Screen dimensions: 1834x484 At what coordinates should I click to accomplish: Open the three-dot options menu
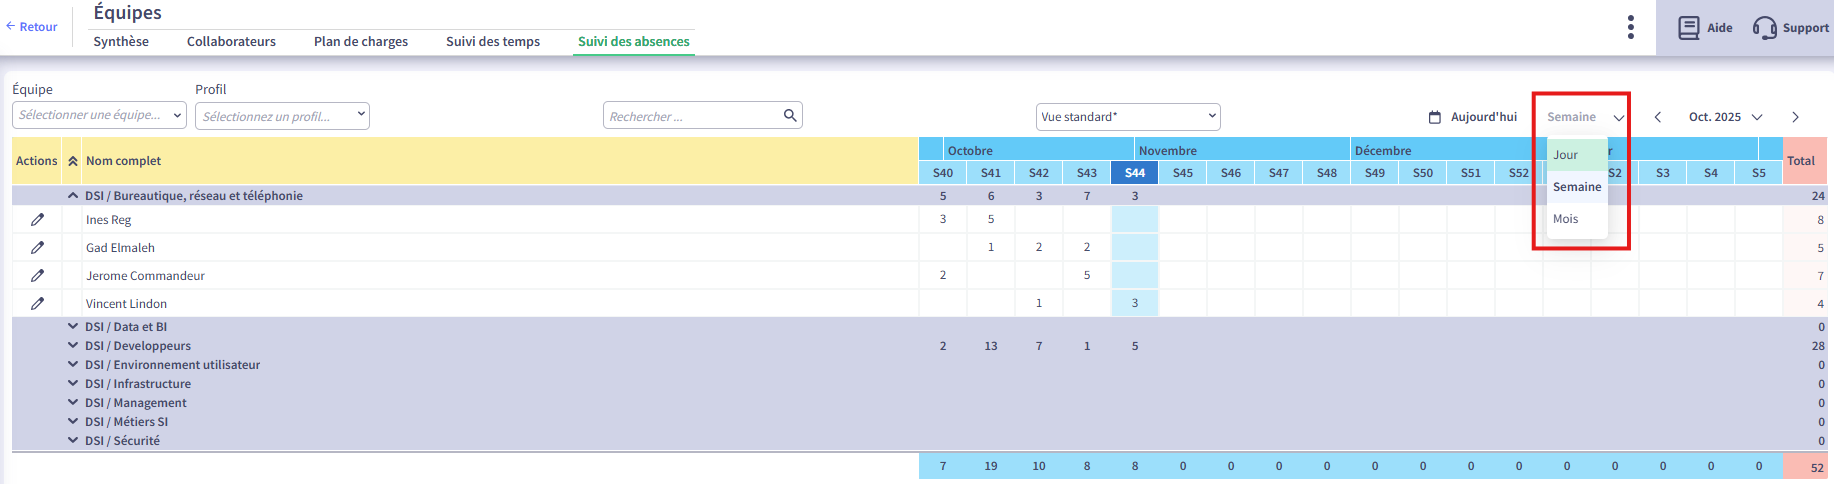click(1630, 27)
